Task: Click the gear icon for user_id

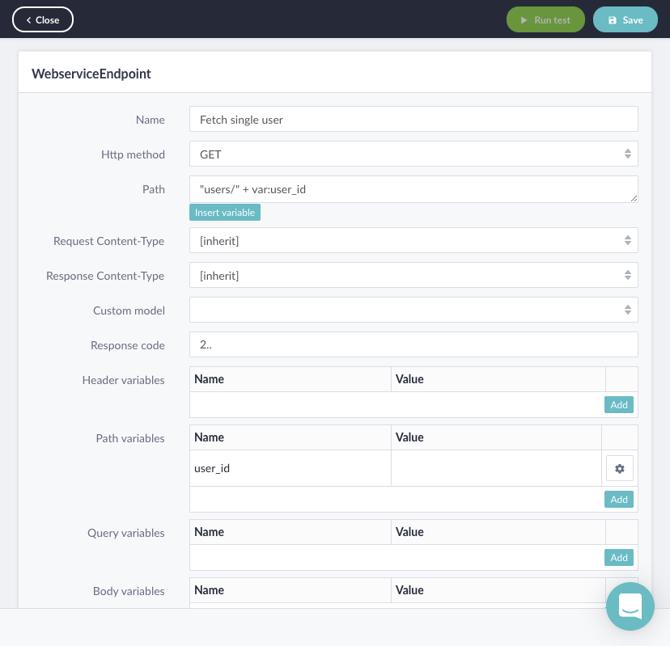Action: tap(619, 468)
